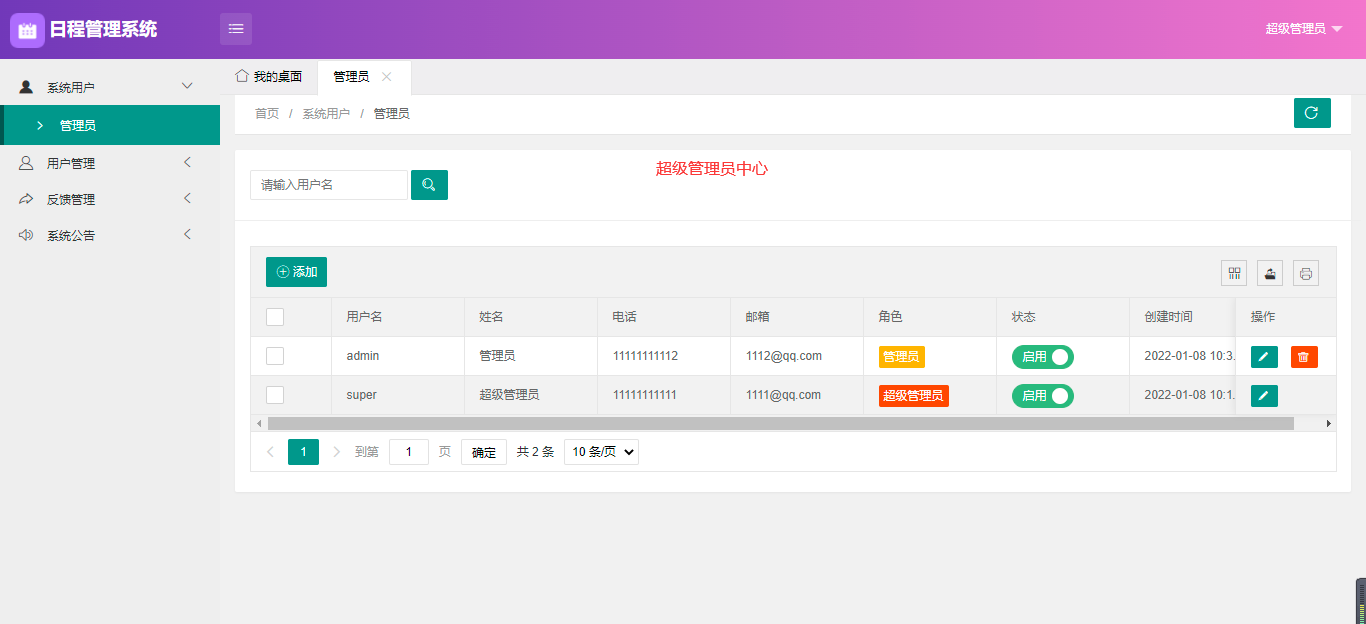Screen dimensions: 1366x624
Task: Toggle the sidebar collapse hamburger button
Action: [236, 29]
